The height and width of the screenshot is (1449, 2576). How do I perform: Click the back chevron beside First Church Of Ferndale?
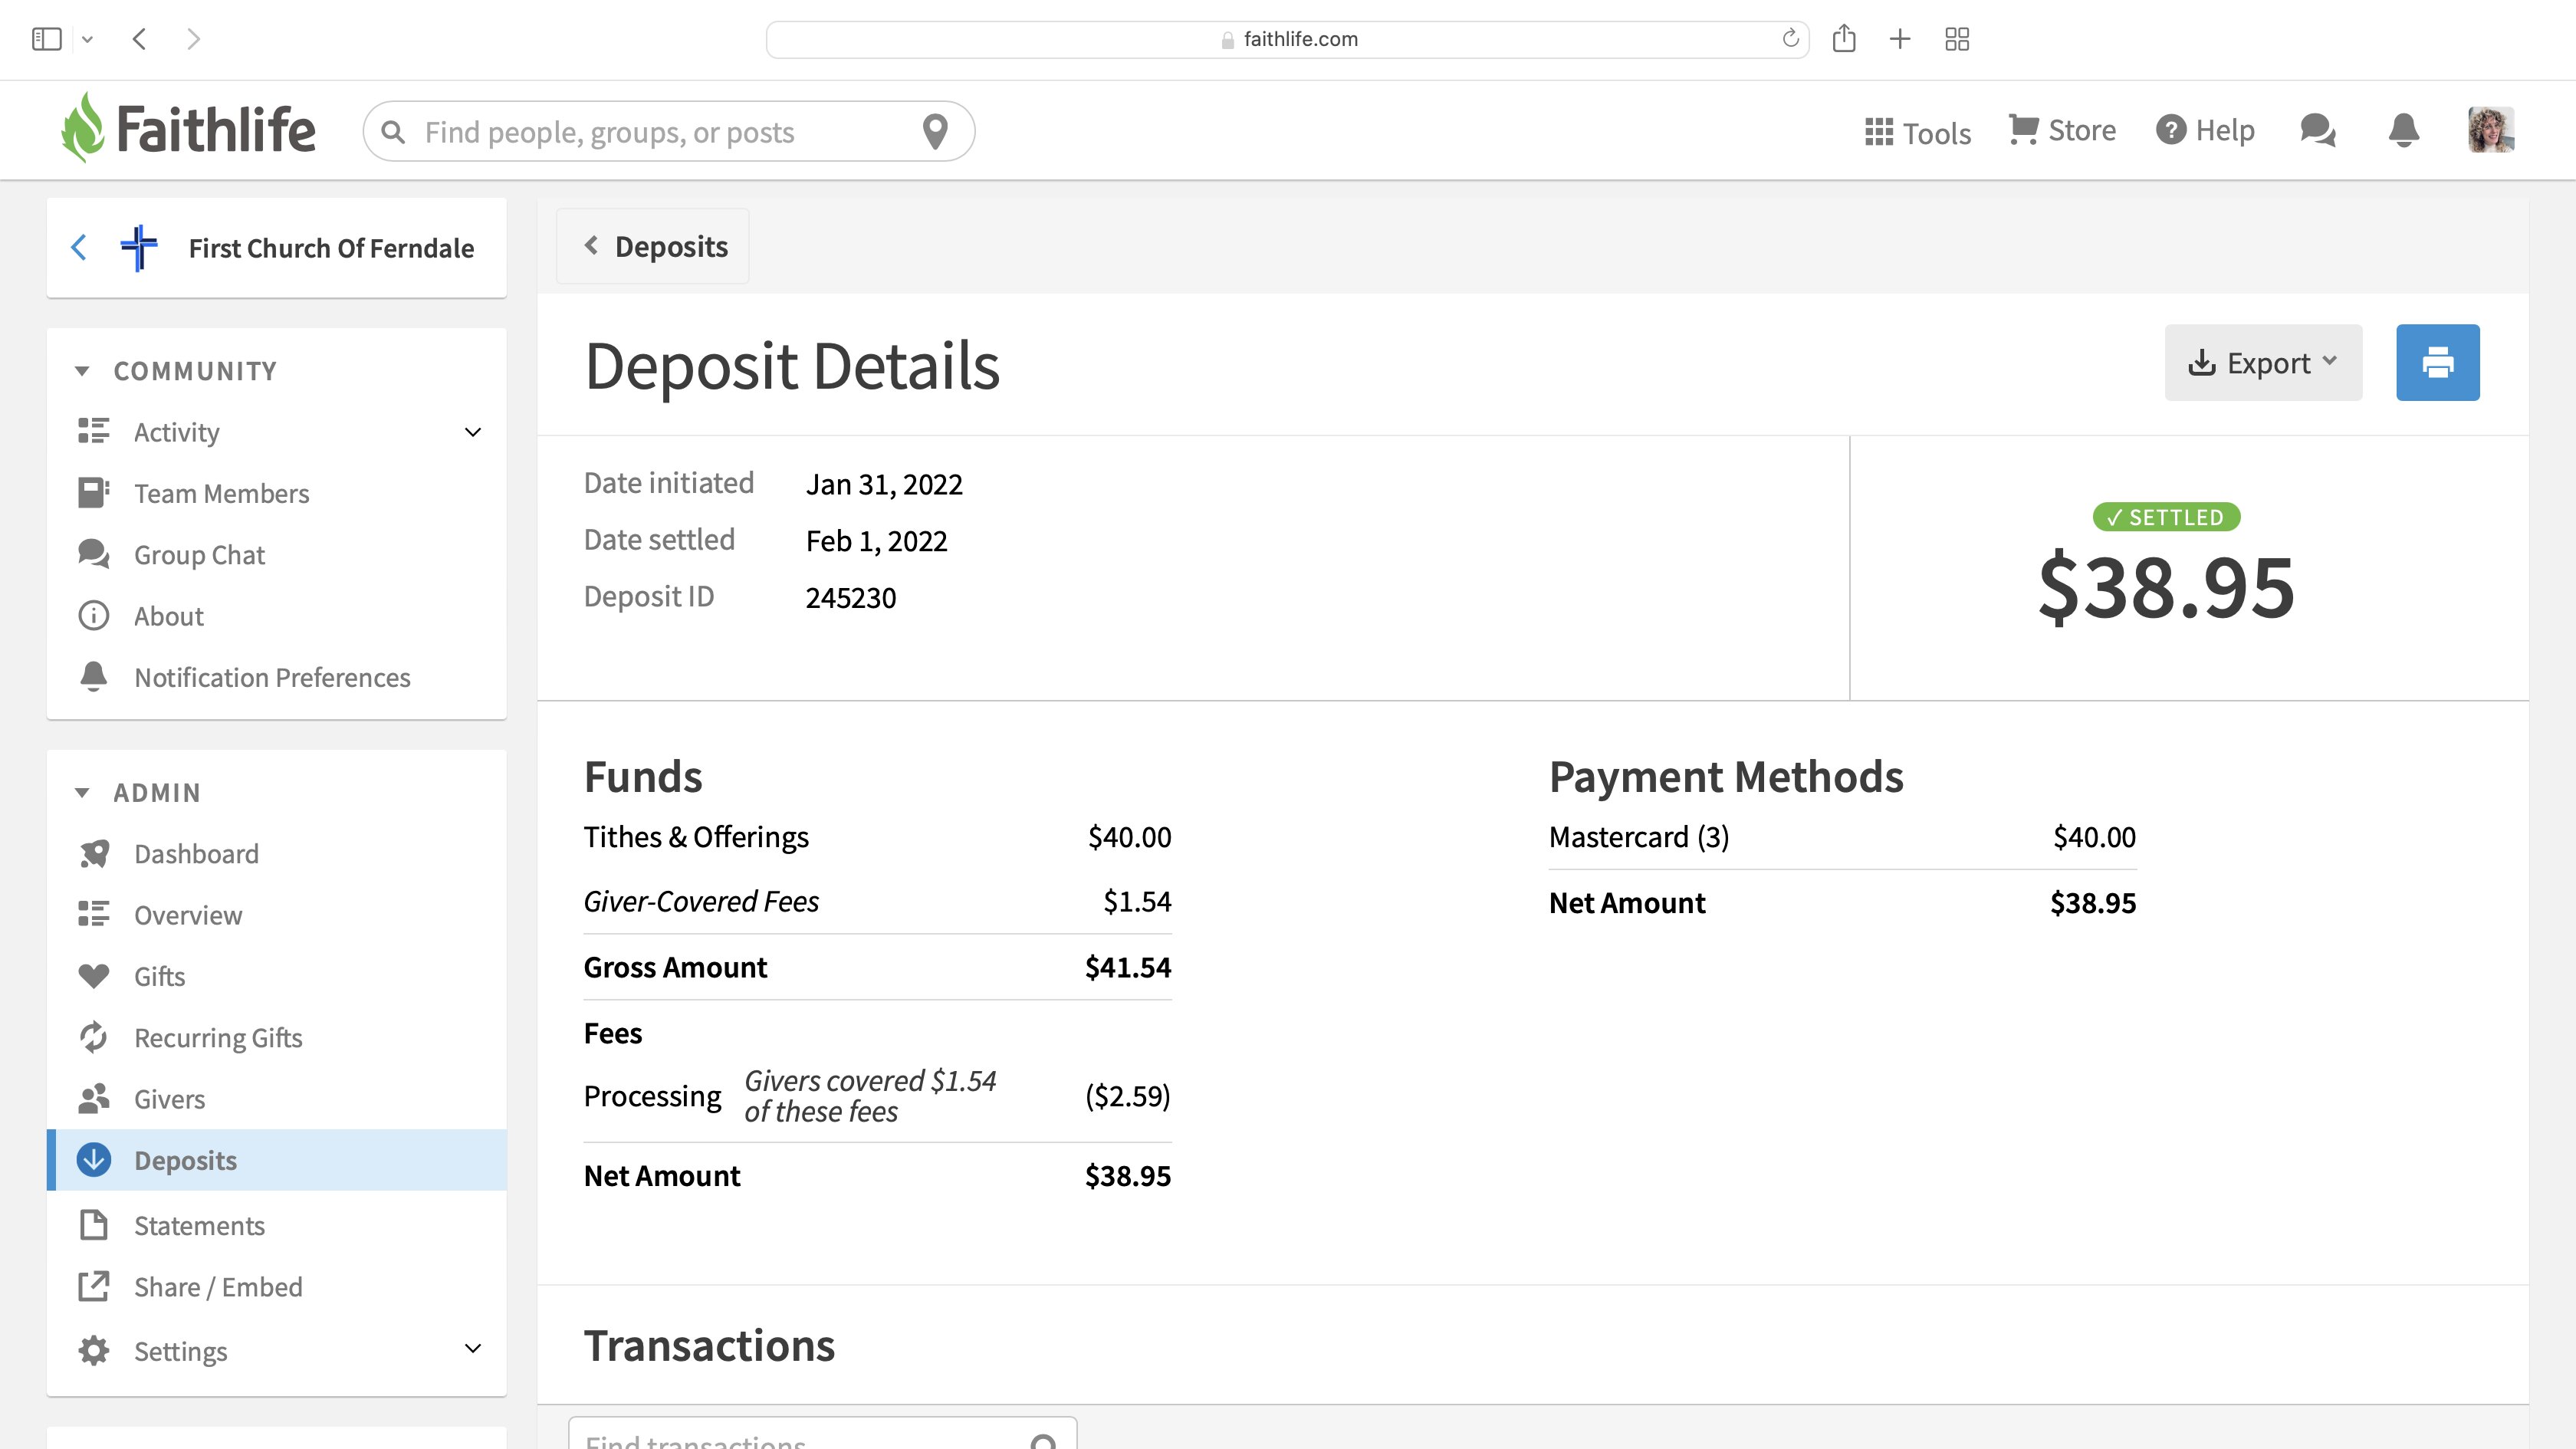tap(79, 247)
